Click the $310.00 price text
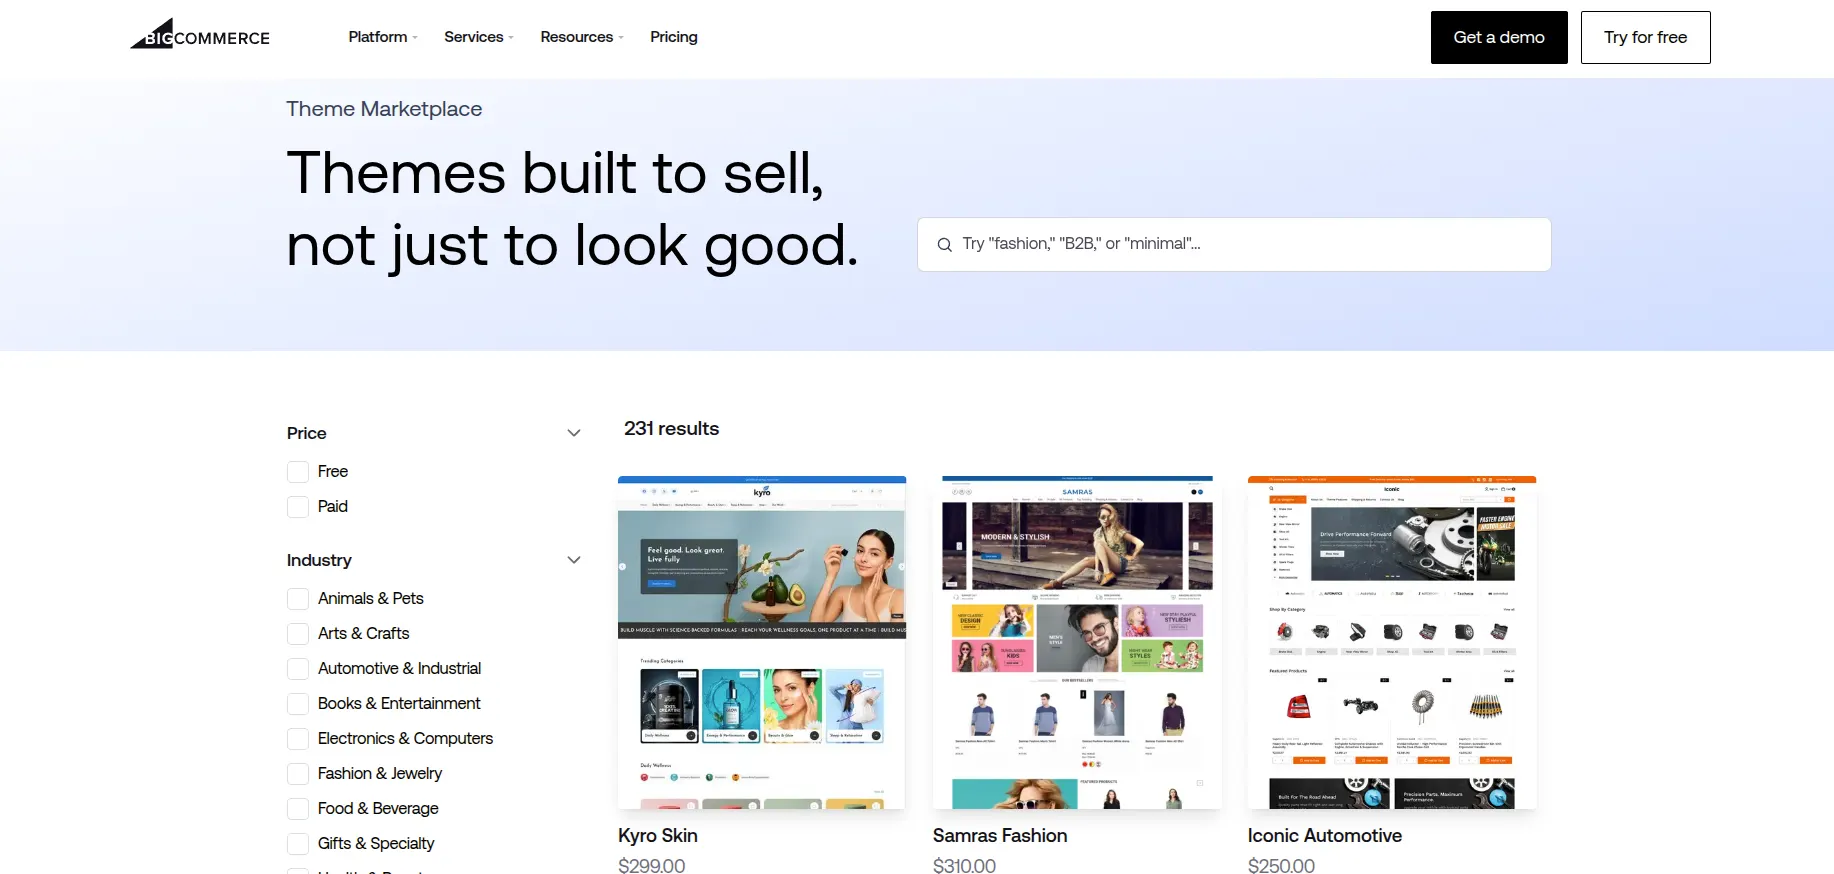This screenshot has height=874, width=1834. click(965, 866)
